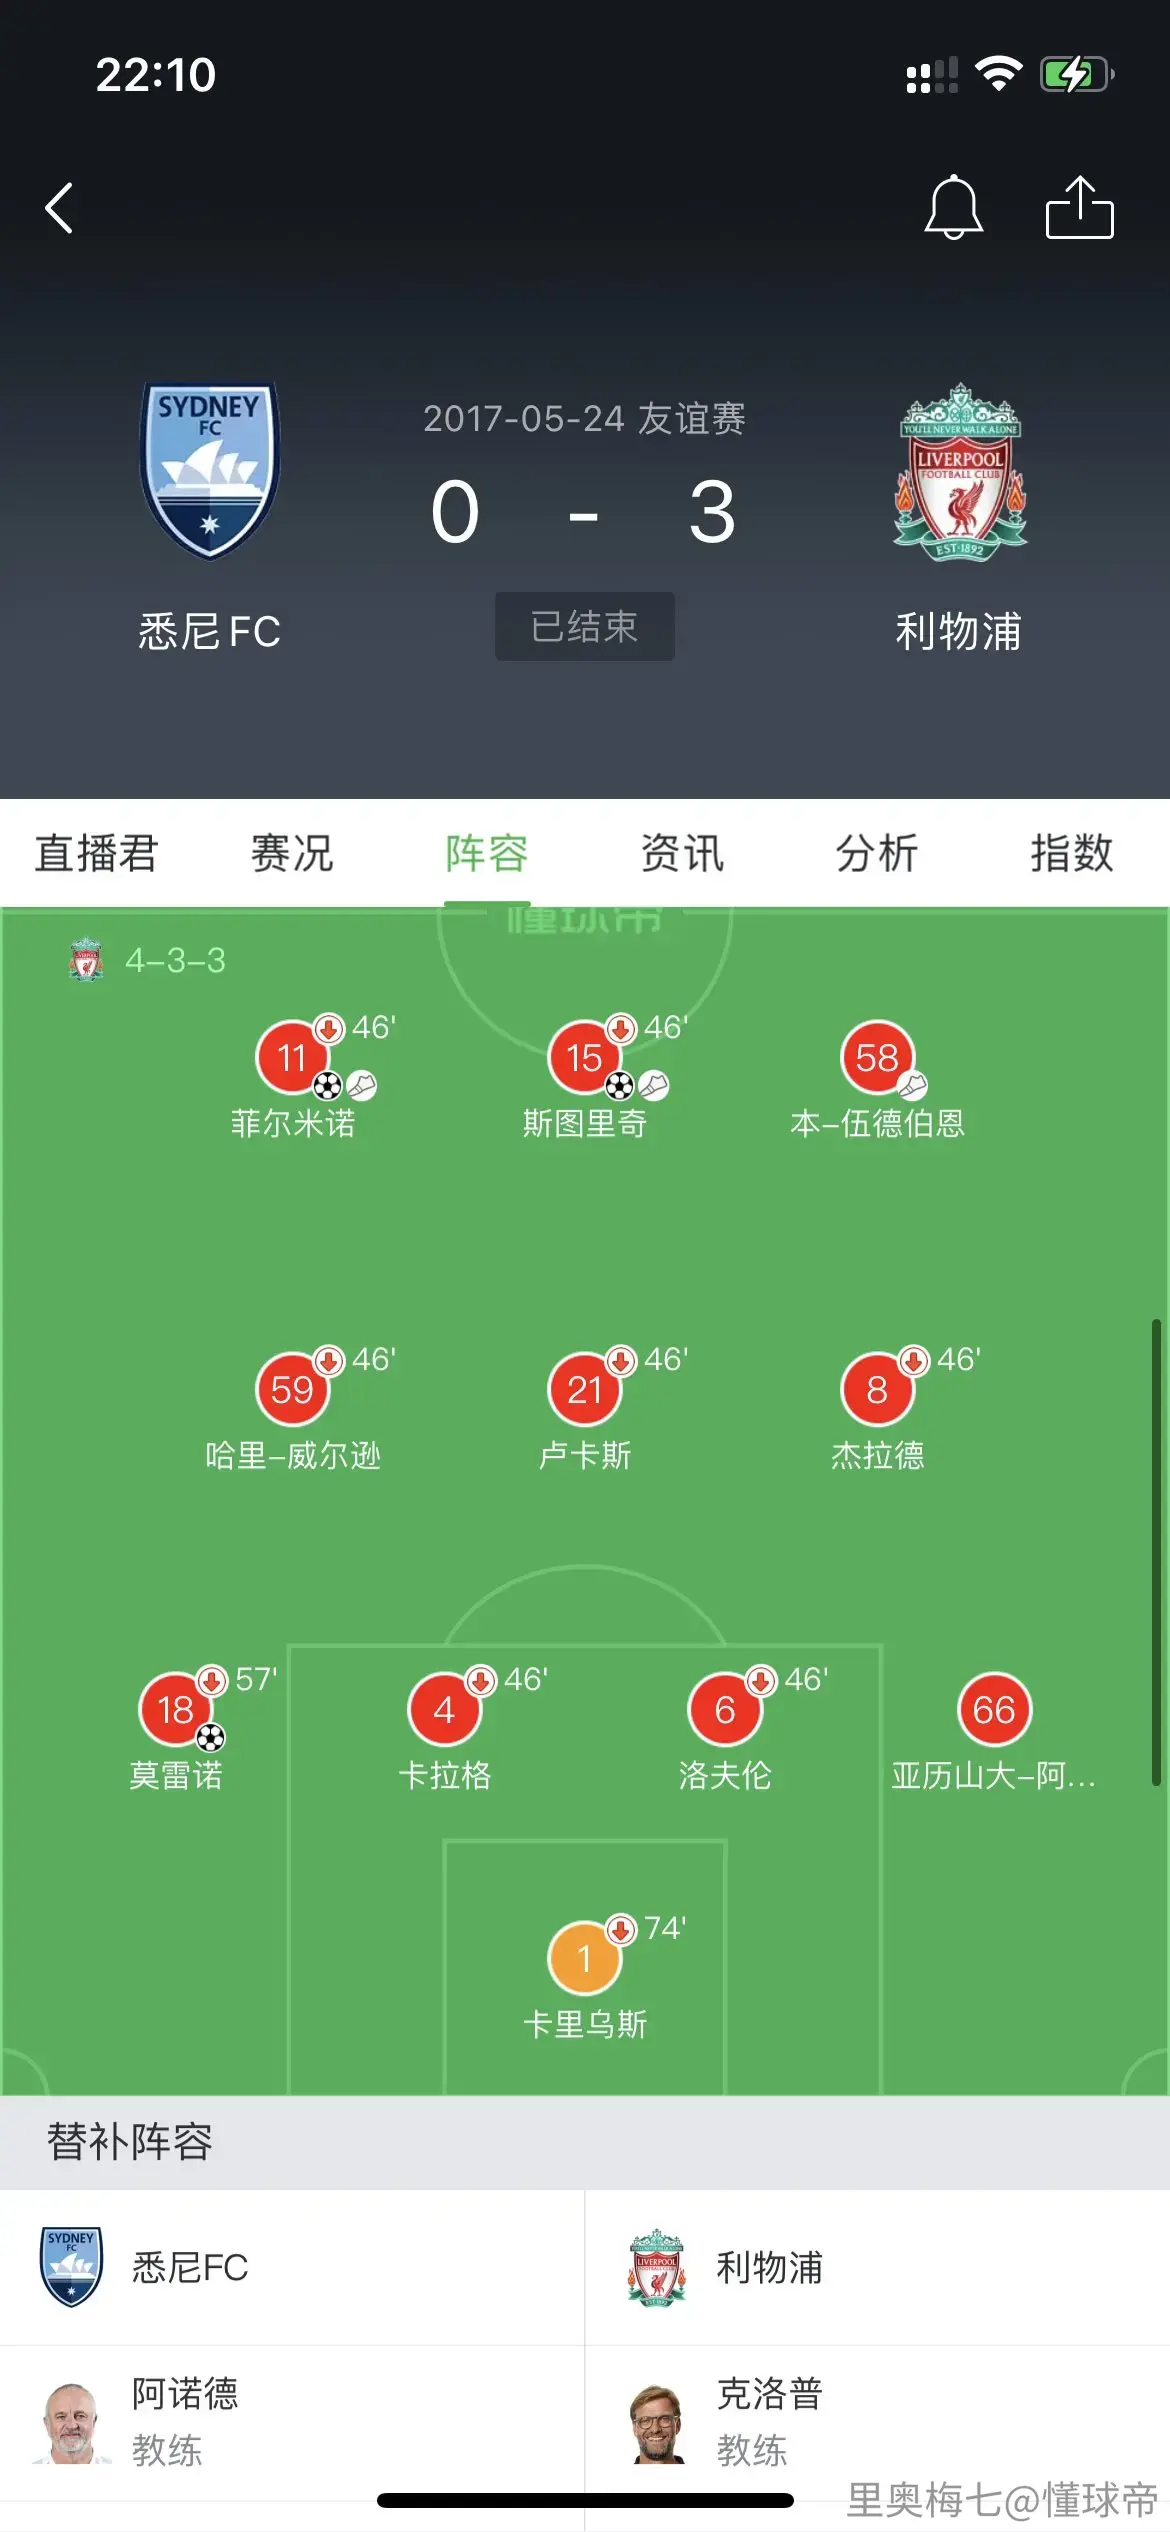This screenshot has height=2532, width=1170.
Task: Tap the 已结束 status button
Action: click(585, 626)
